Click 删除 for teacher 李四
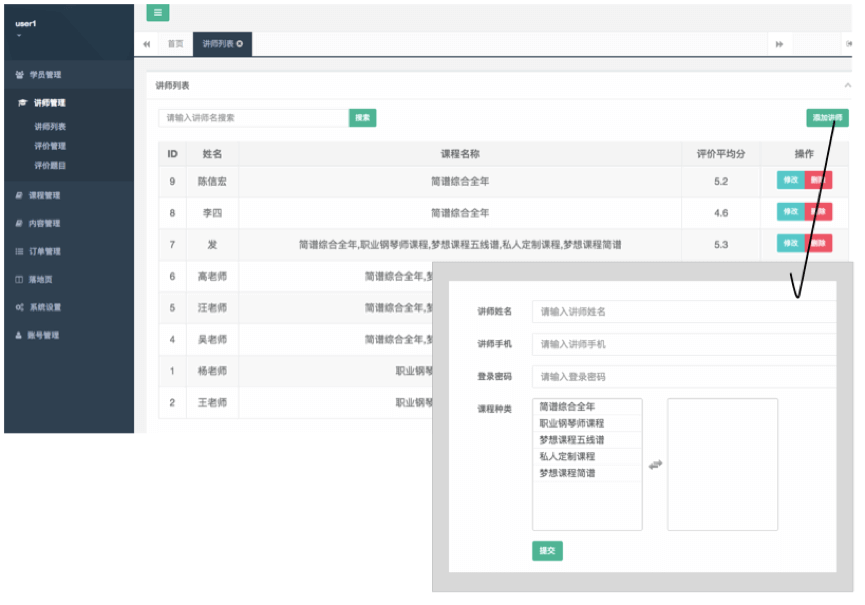Image resolution: width=865 pixels, height=605 pixels. coord(818,212)
